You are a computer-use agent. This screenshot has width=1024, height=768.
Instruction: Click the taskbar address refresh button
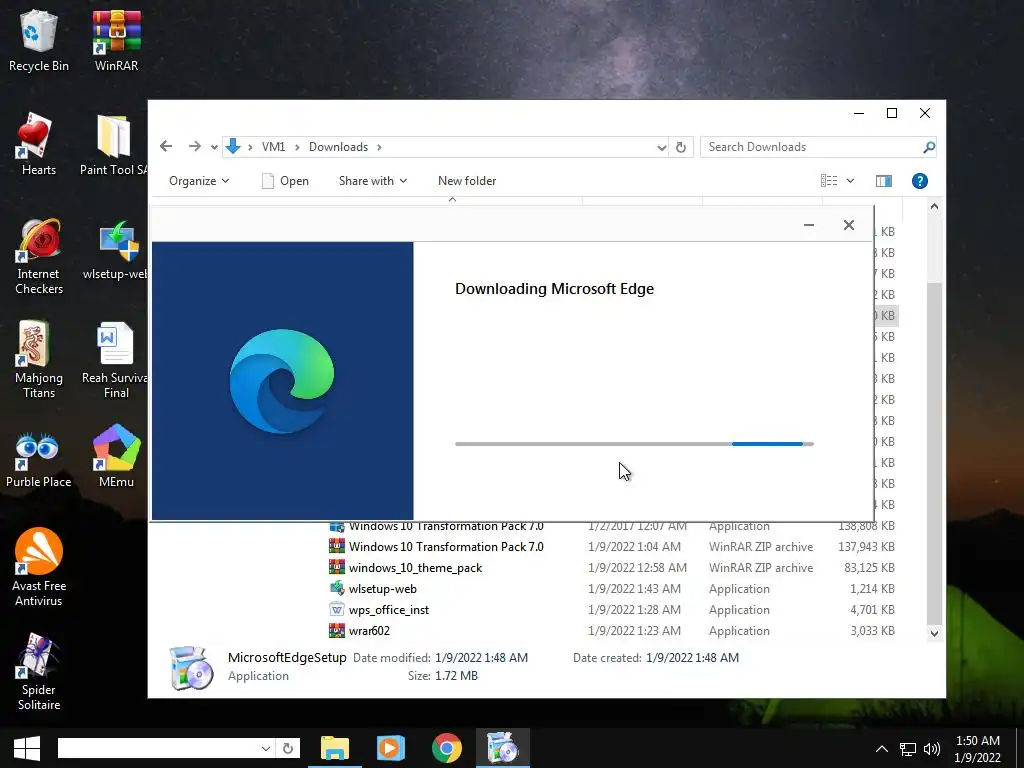[x=288, y=748]
